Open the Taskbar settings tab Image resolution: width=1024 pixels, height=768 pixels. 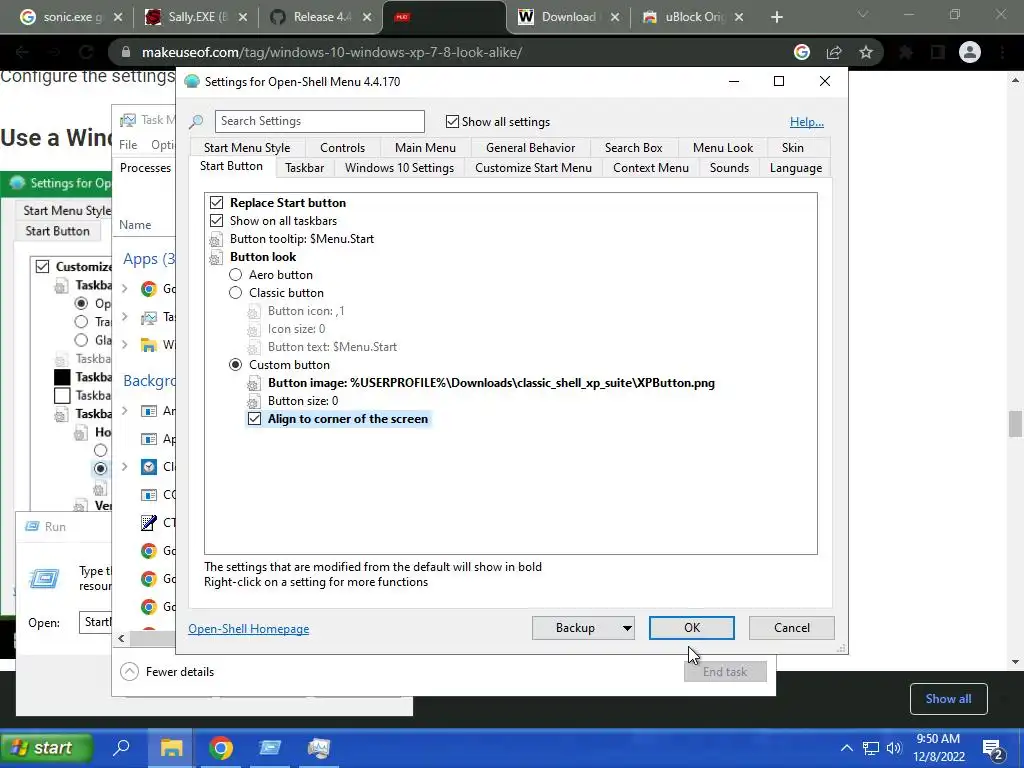coord(304,168)
